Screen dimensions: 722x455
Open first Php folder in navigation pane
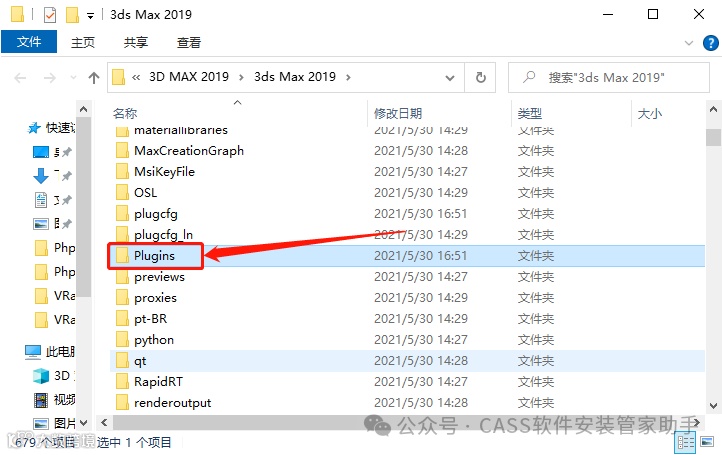click(55, 248)
